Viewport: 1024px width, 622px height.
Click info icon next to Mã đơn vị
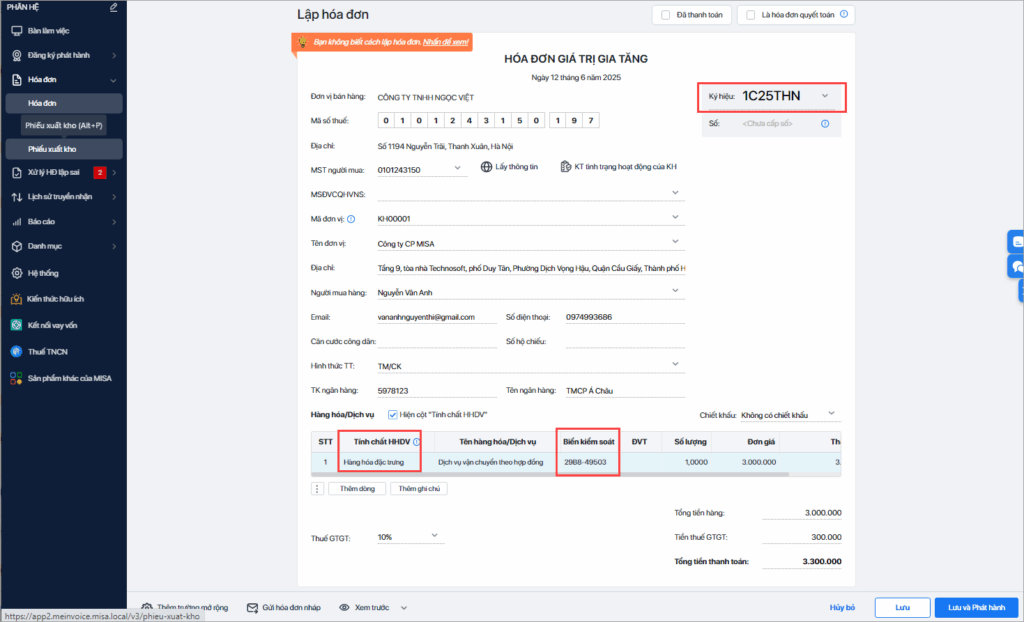(x=351, y=219)
